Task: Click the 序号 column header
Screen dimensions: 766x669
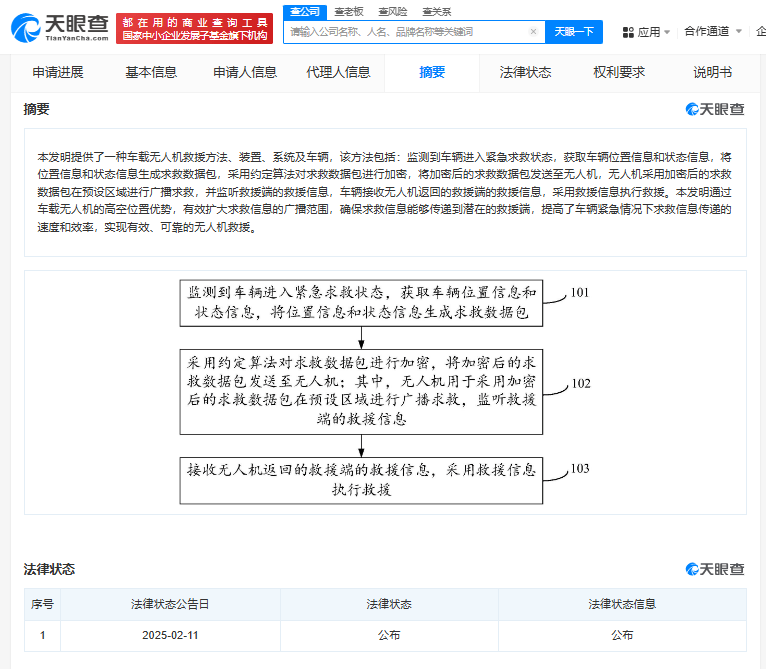Action: tap(43, 604)
